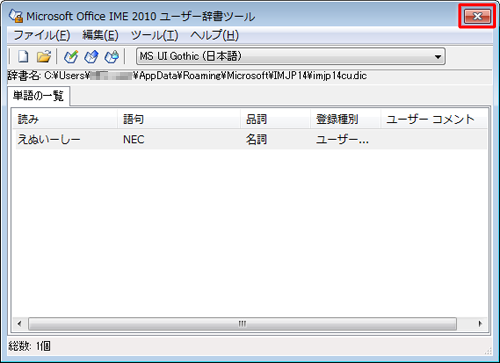
Task: Open the 編集(E) menu
Action: 100,35
